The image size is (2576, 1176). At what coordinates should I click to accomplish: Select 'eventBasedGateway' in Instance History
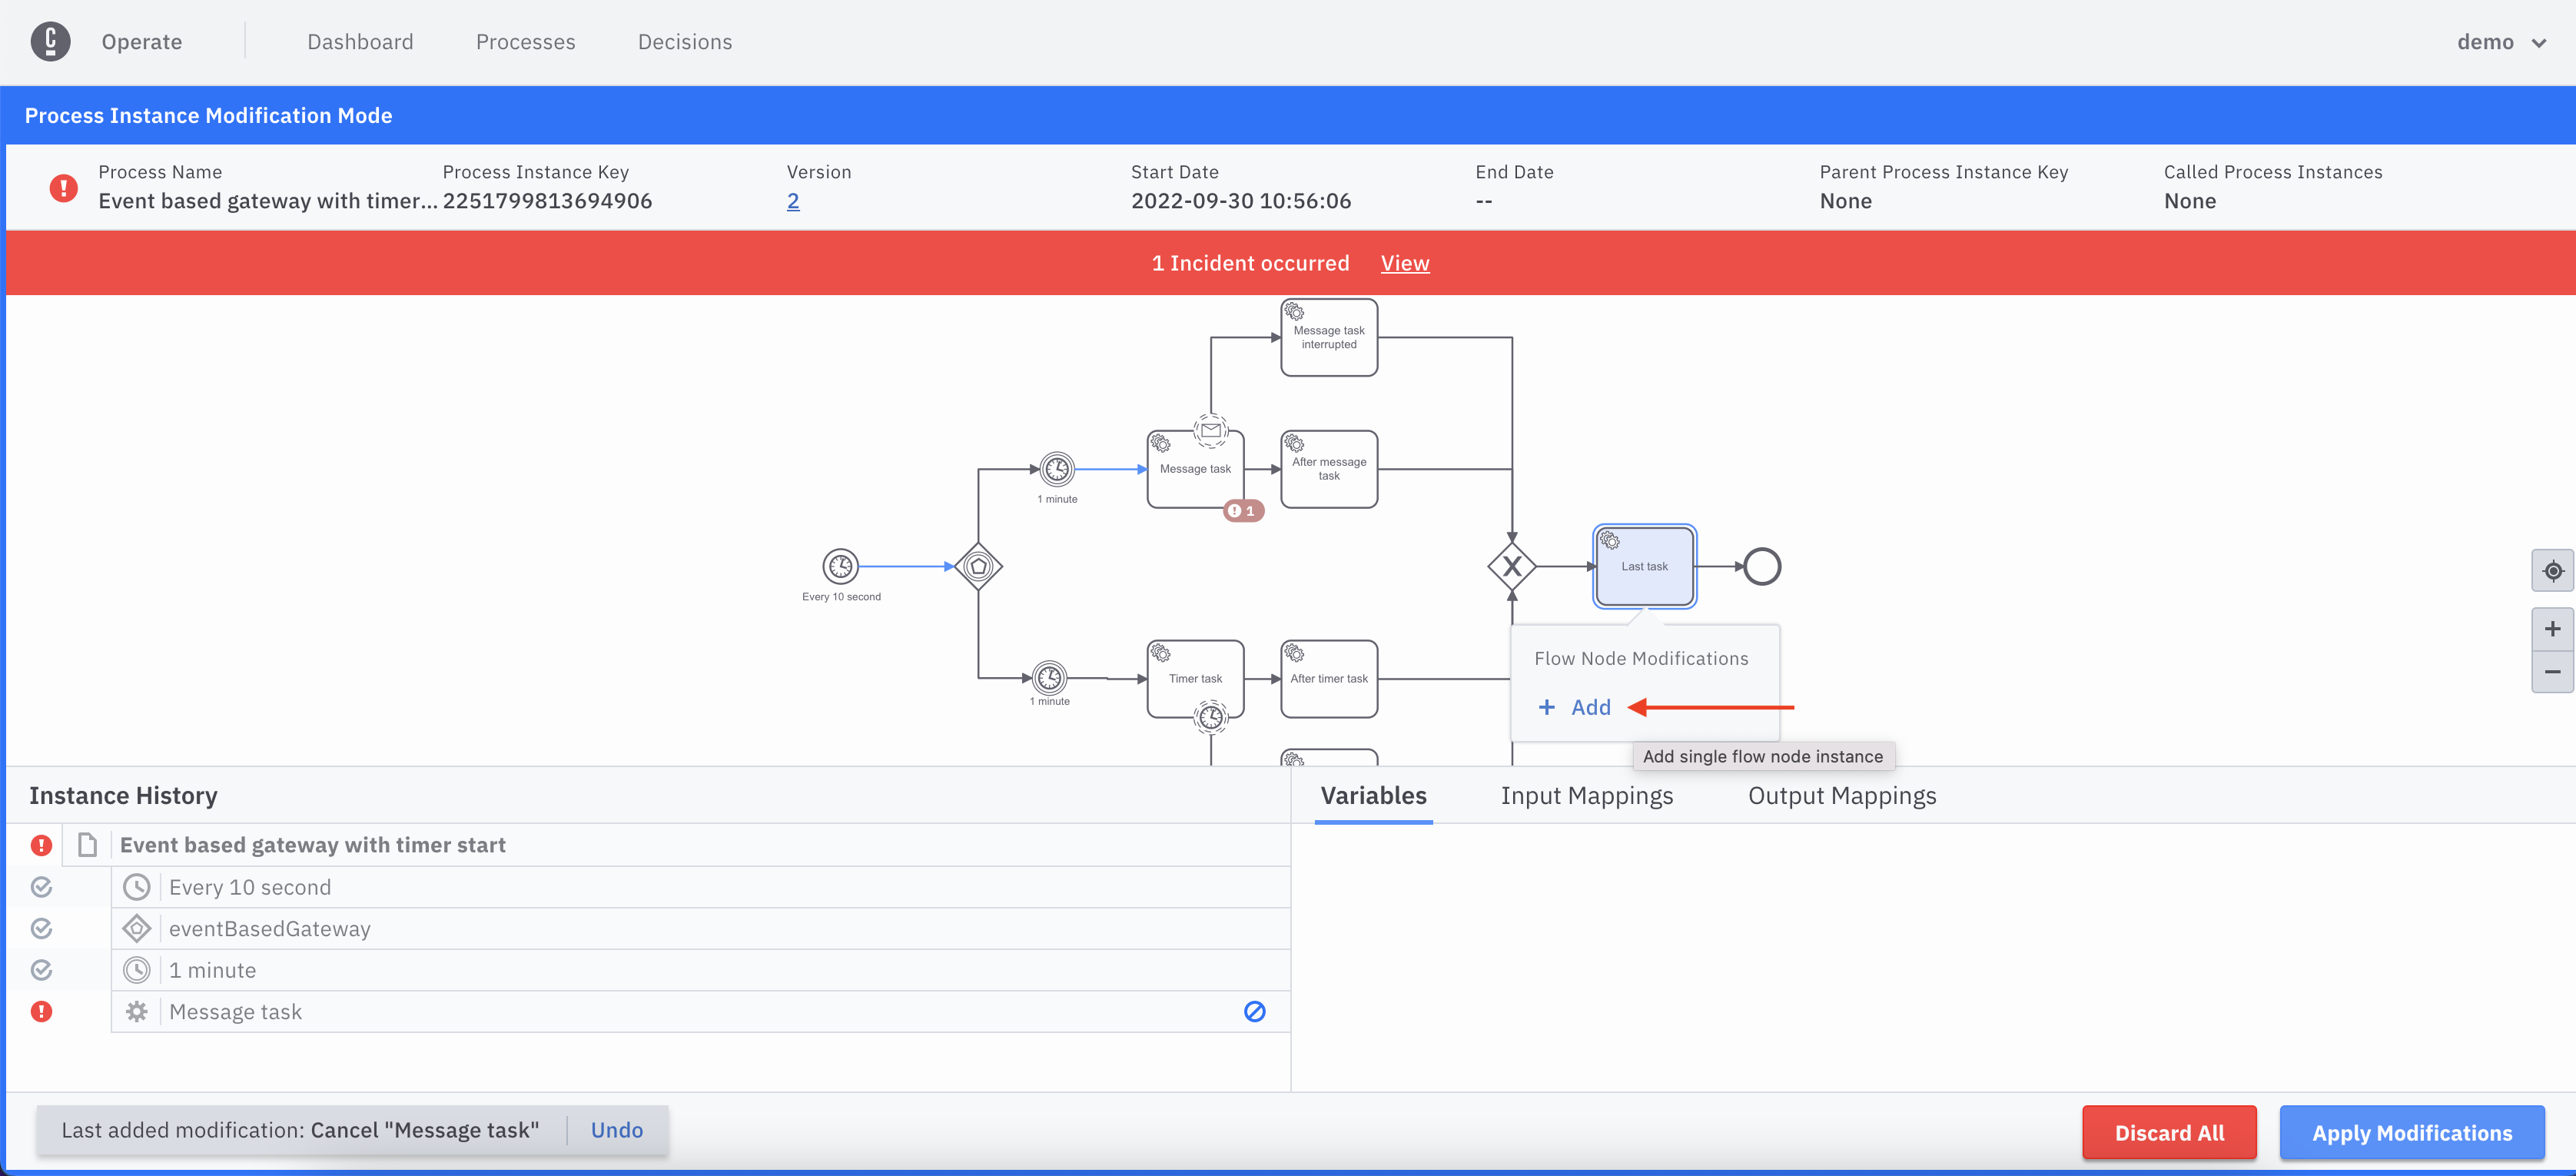[x=269, y=928]
